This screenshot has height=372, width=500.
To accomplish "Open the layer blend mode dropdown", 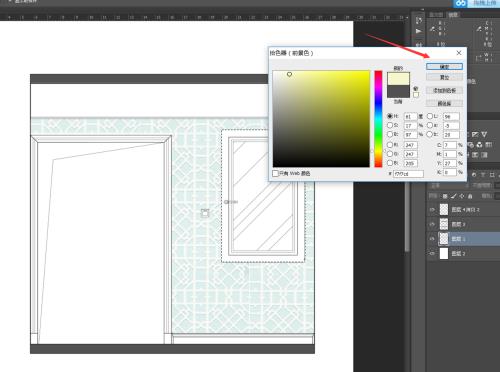I will point(447,185).
